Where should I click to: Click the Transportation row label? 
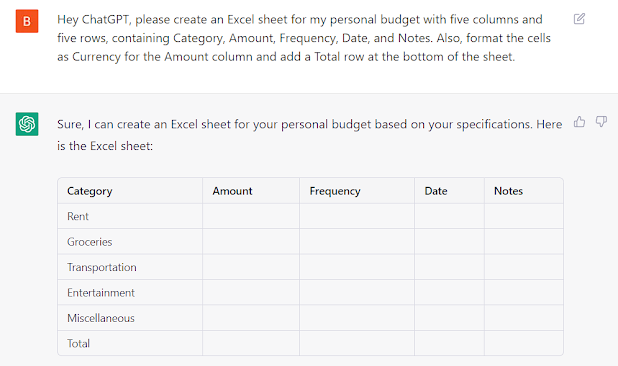click(102, 267)
